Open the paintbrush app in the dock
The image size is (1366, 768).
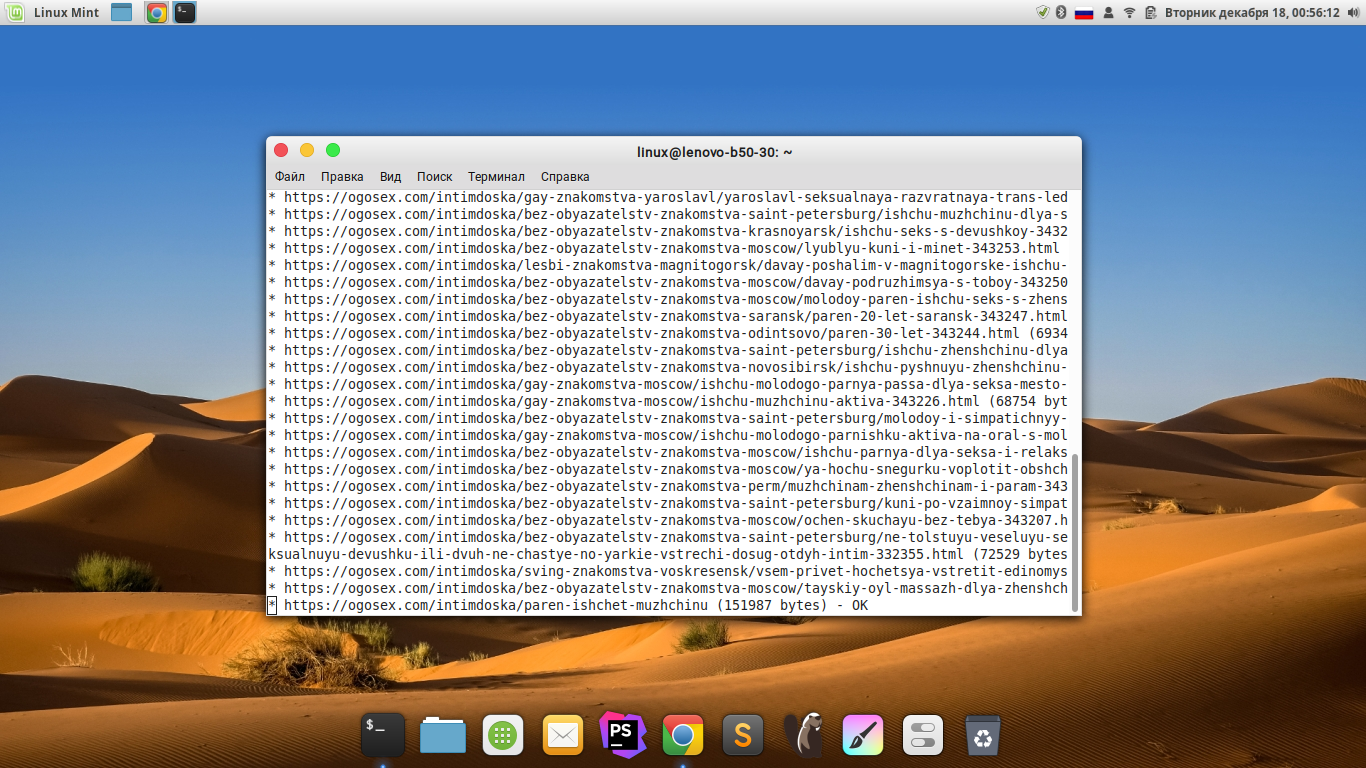[863, 736]
